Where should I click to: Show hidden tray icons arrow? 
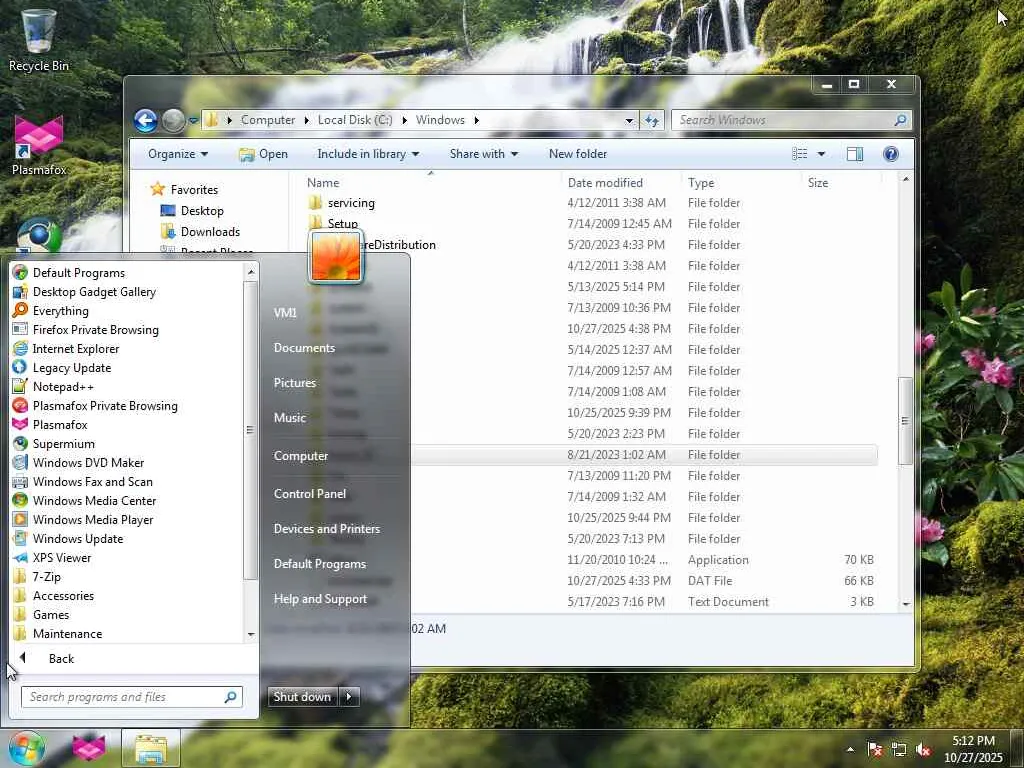850,749
